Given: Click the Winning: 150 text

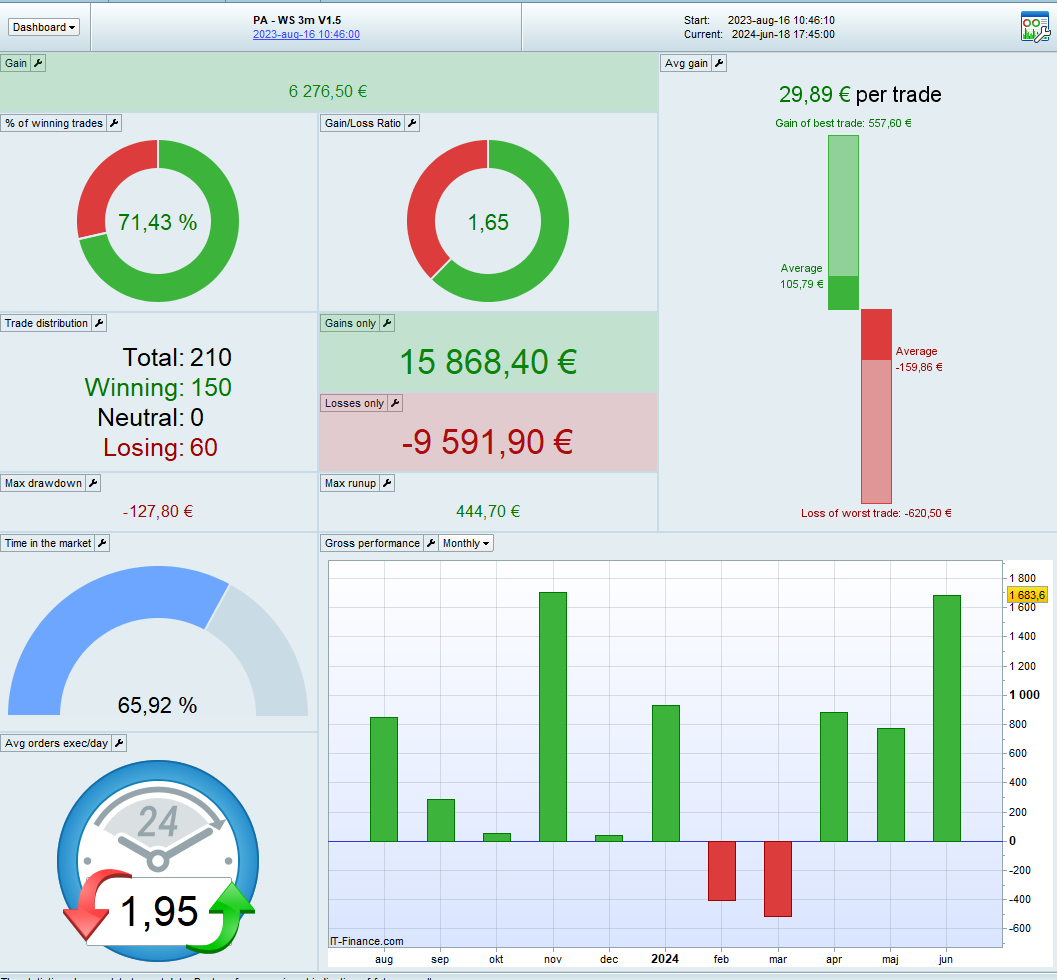Looking at the screenshot, I should (158, 388).
